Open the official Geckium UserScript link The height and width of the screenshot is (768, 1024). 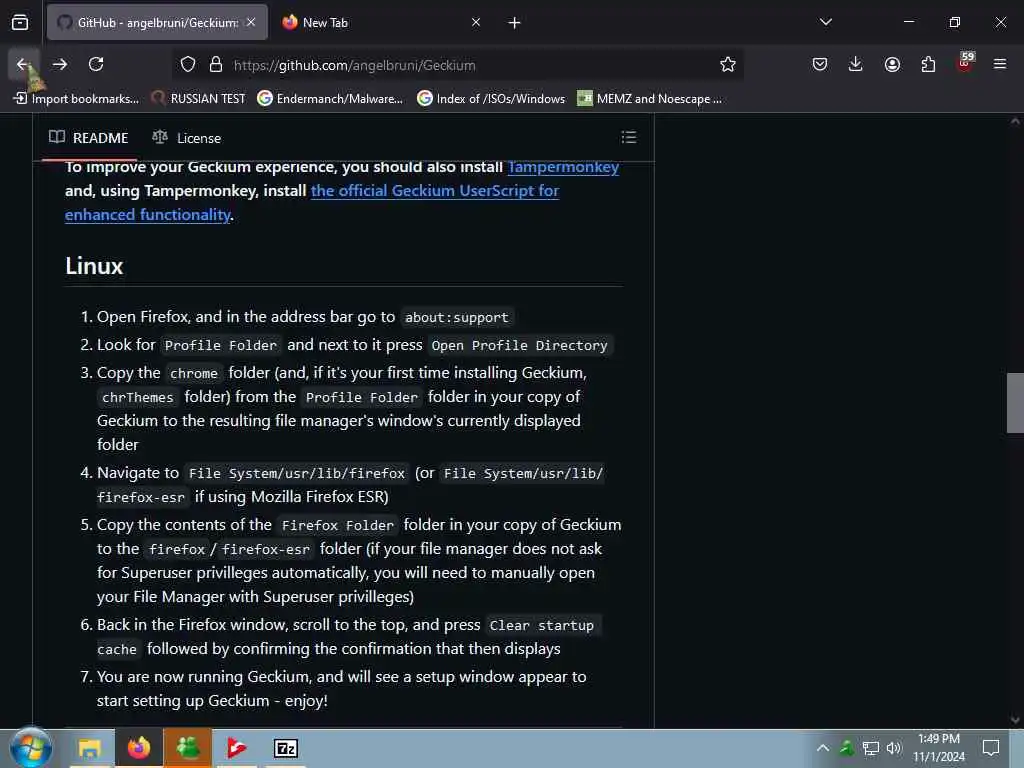coord(435,191)
